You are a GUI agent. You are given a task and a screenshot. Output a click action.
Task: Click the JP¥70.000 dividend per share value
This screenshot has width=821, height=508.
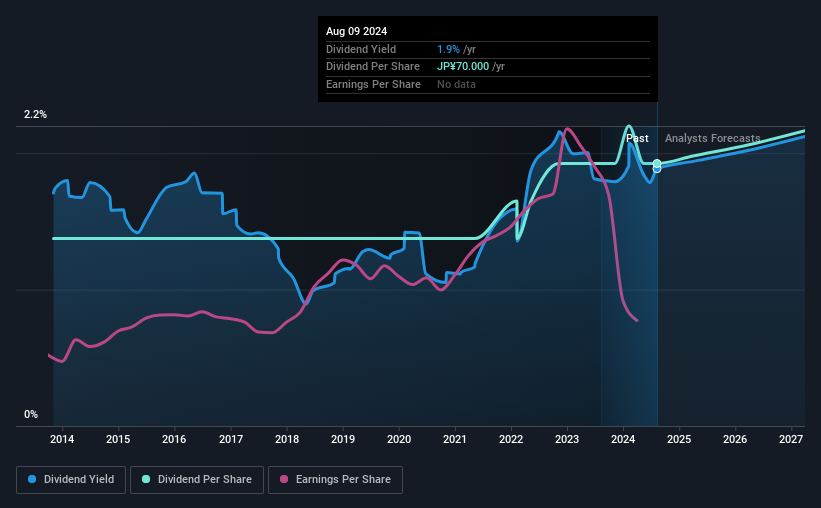tap(463, 67)
